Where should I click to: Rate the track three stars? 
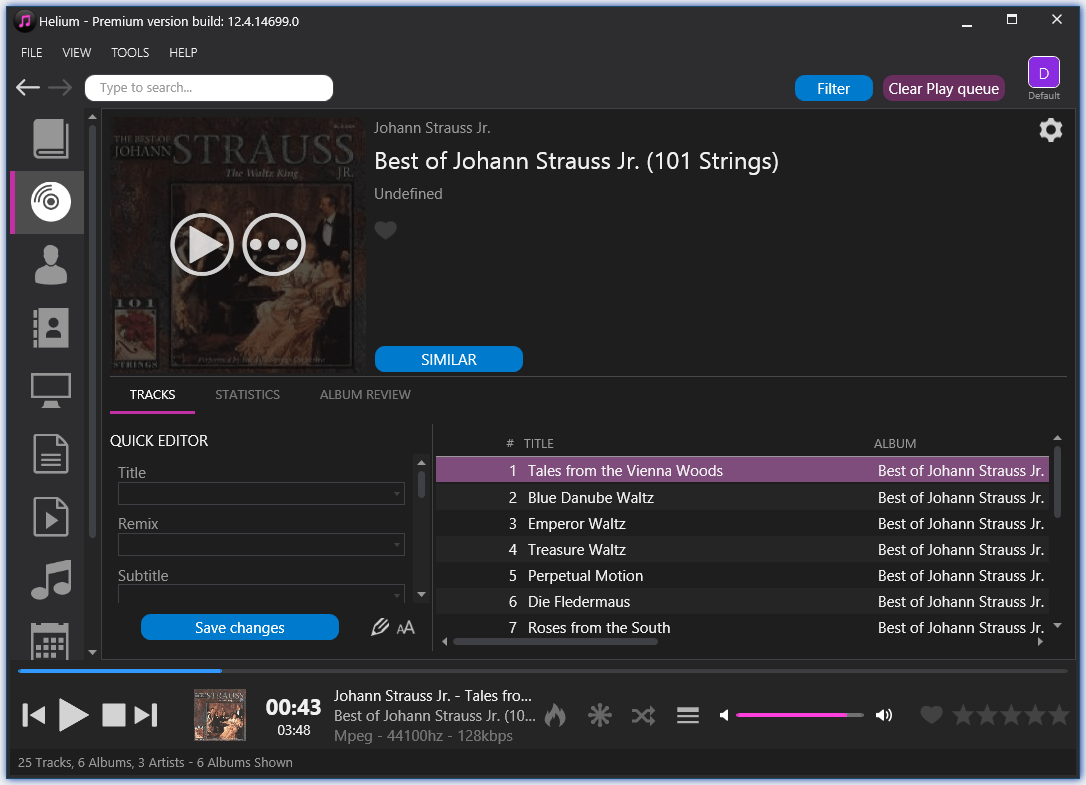click(1011, 714)
